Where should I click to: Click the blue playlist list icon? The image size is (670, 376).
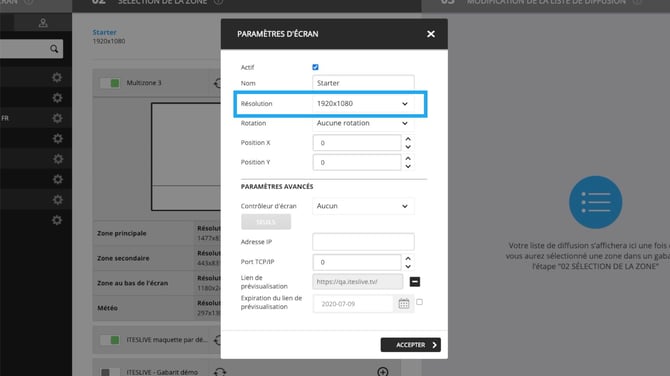pyautogui.click(x=596, y=202)
